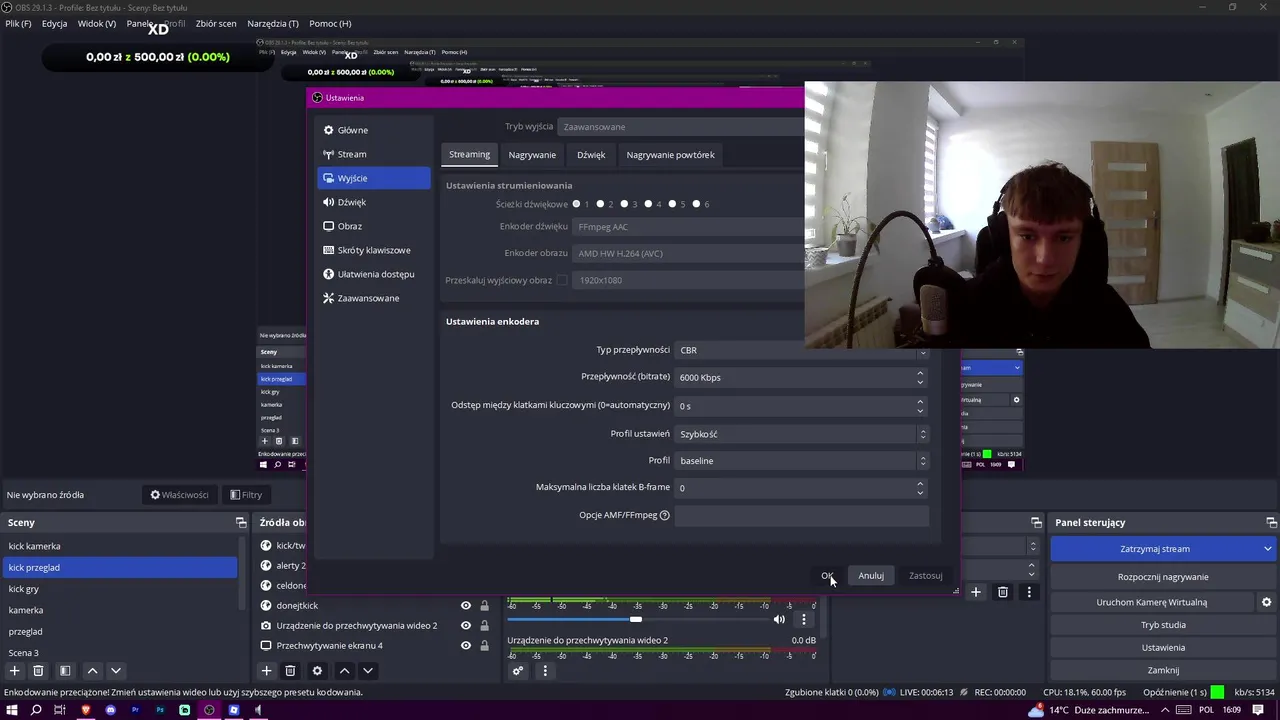Hide donejtkick source visibility eye
Screen dimensions: 1280x720
point(465,605)
